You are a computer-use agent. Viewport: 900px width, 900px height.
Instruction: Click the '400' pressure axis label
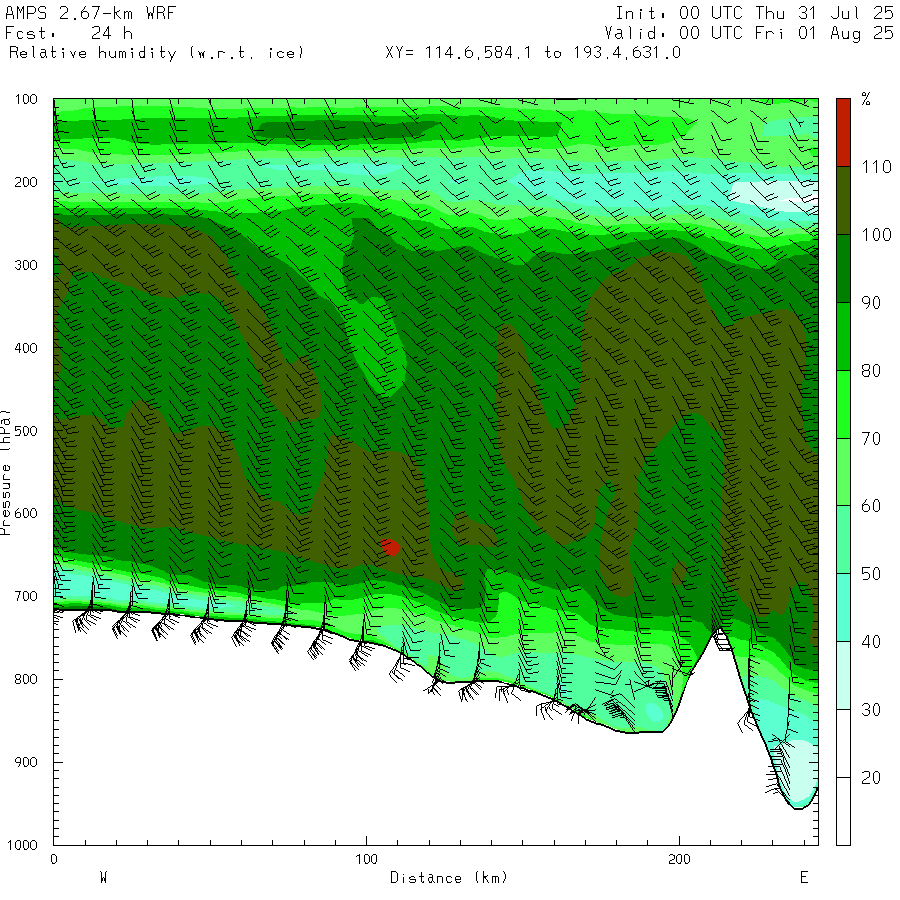tap(26, 348)
